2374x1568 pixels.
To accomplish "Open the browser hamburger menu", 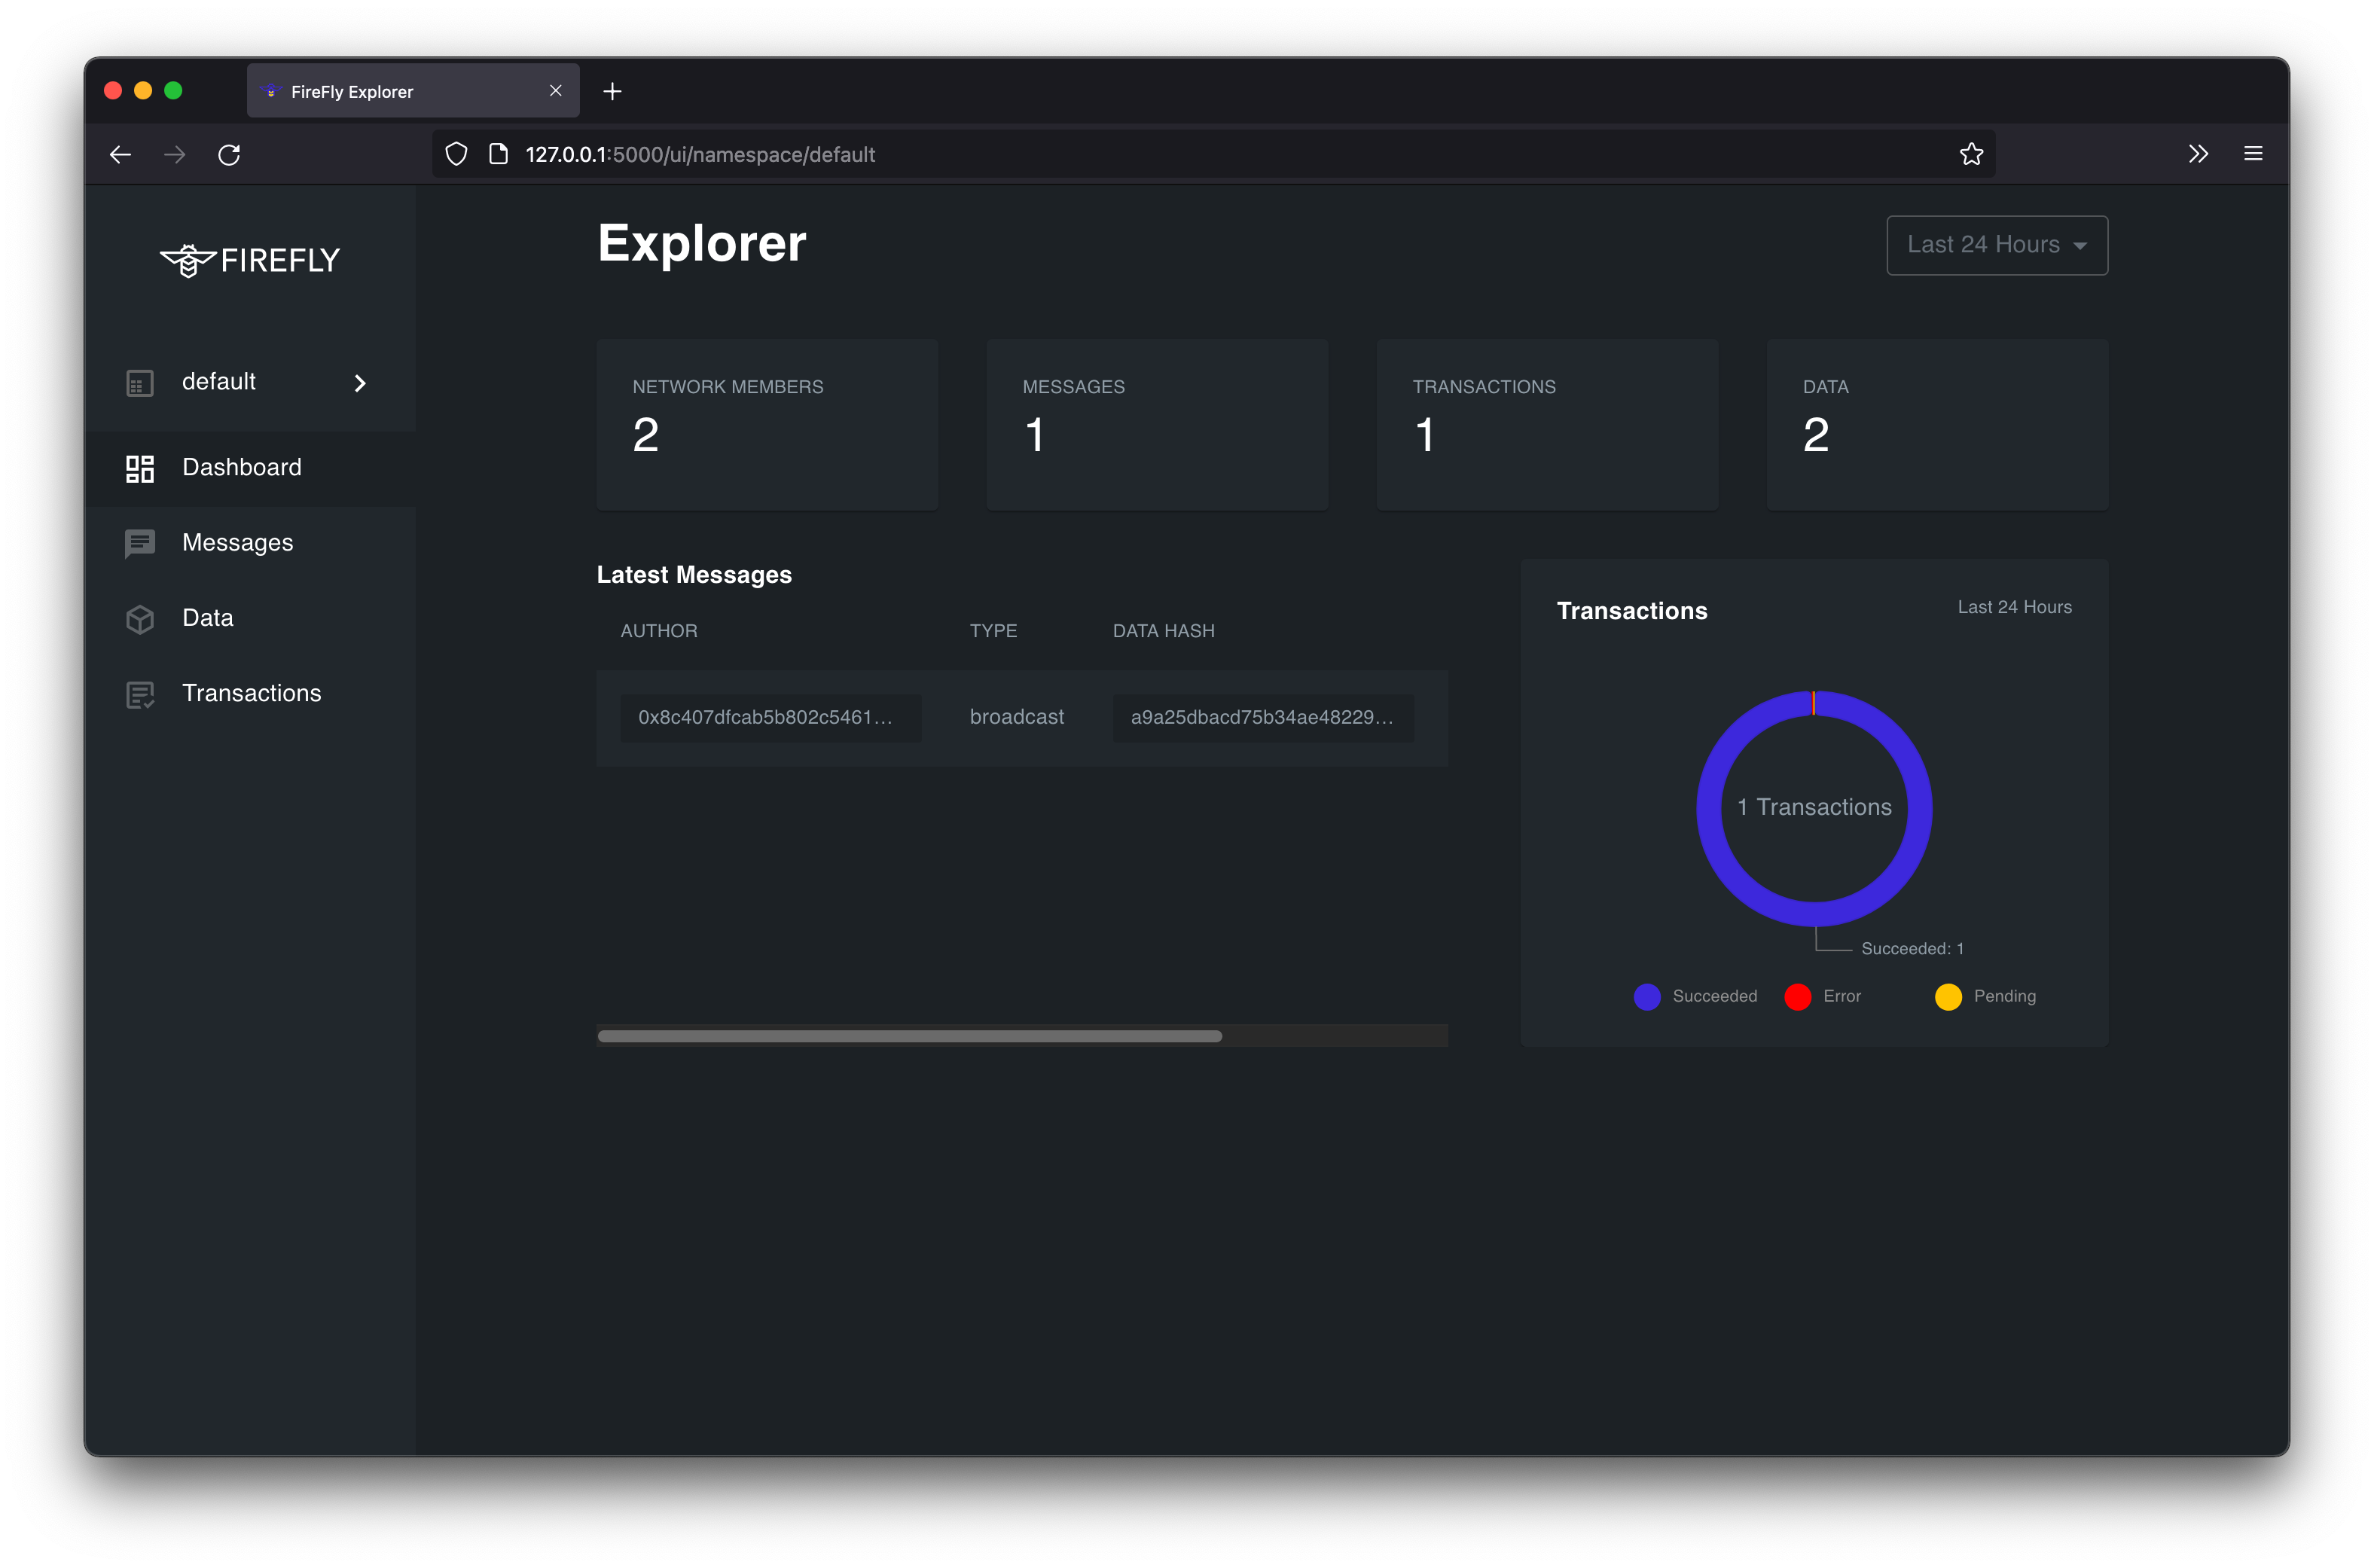I will click(x=2253, y=154).
